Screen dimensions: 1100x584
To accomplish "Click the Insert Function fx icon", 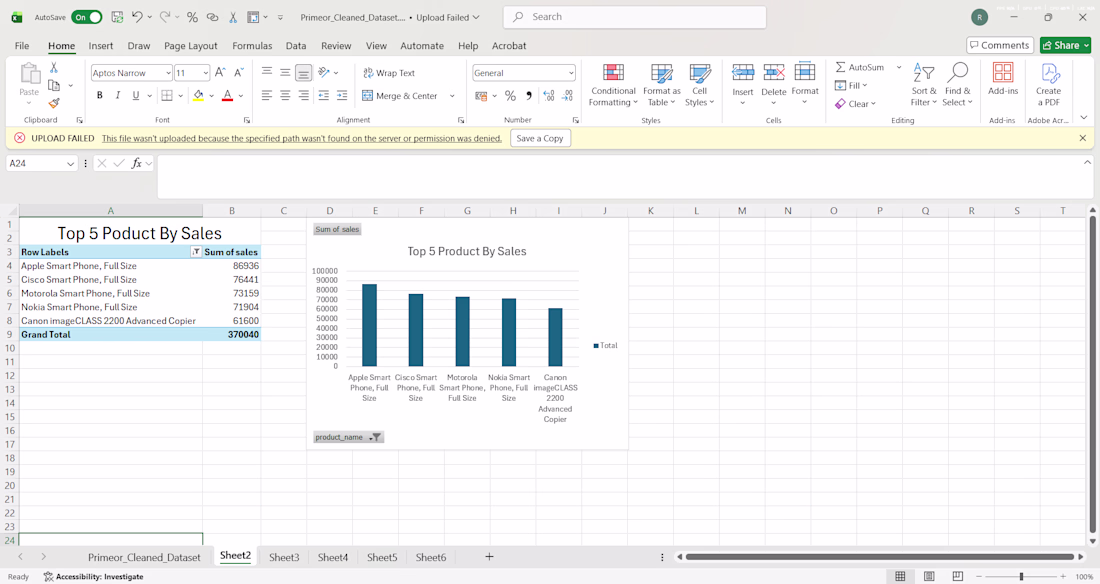I will coord(137,163).
